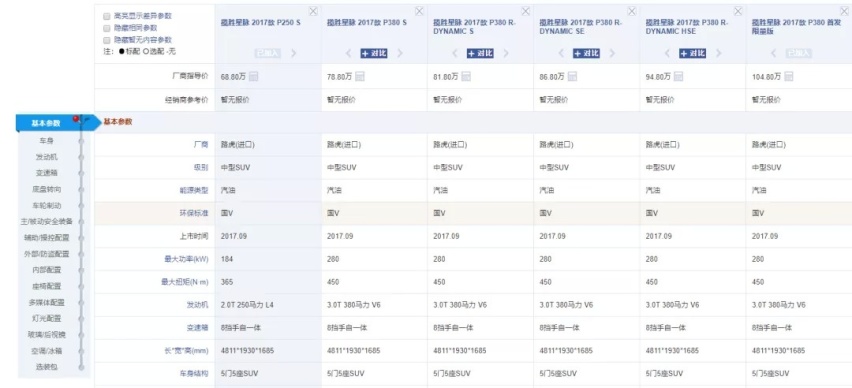Move P380 R-DYNAMIC SE column left
The width and height of the screenshot is (852, 388).
[x=562, y=53]
